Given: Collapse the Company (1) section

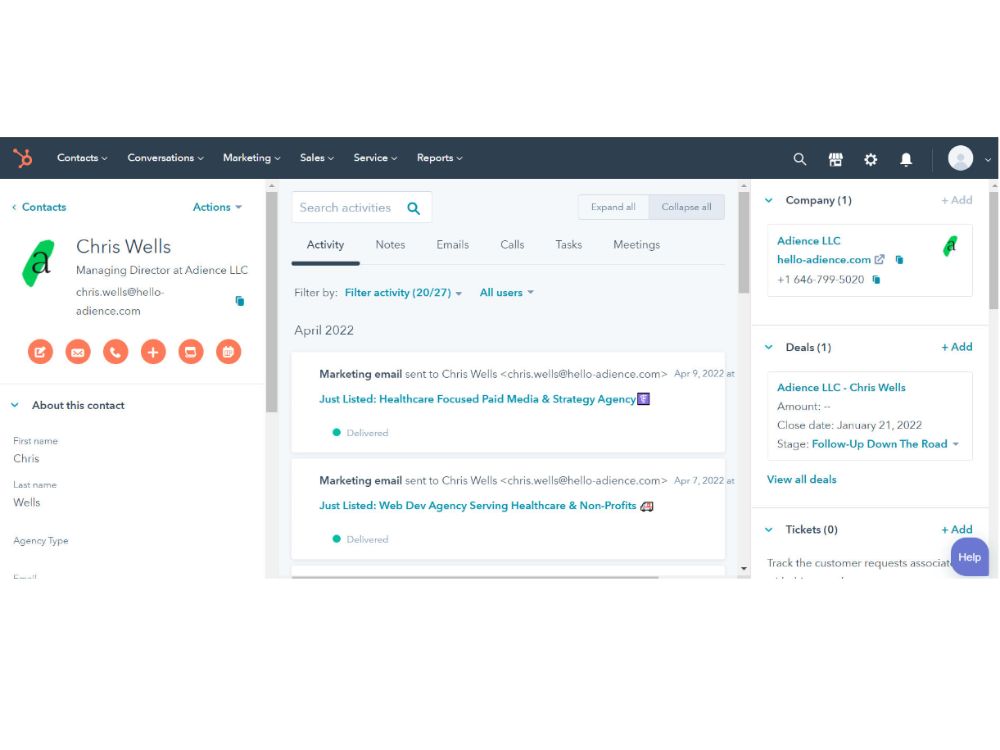Looking at the screenshot, I should (769, 200).
